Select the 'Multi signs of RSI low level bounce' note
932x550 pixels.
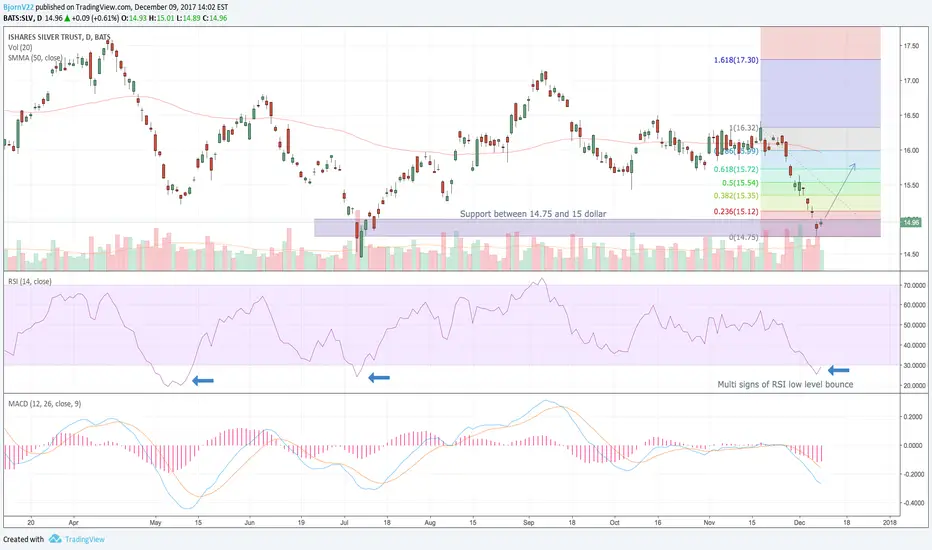coord(785,384)
